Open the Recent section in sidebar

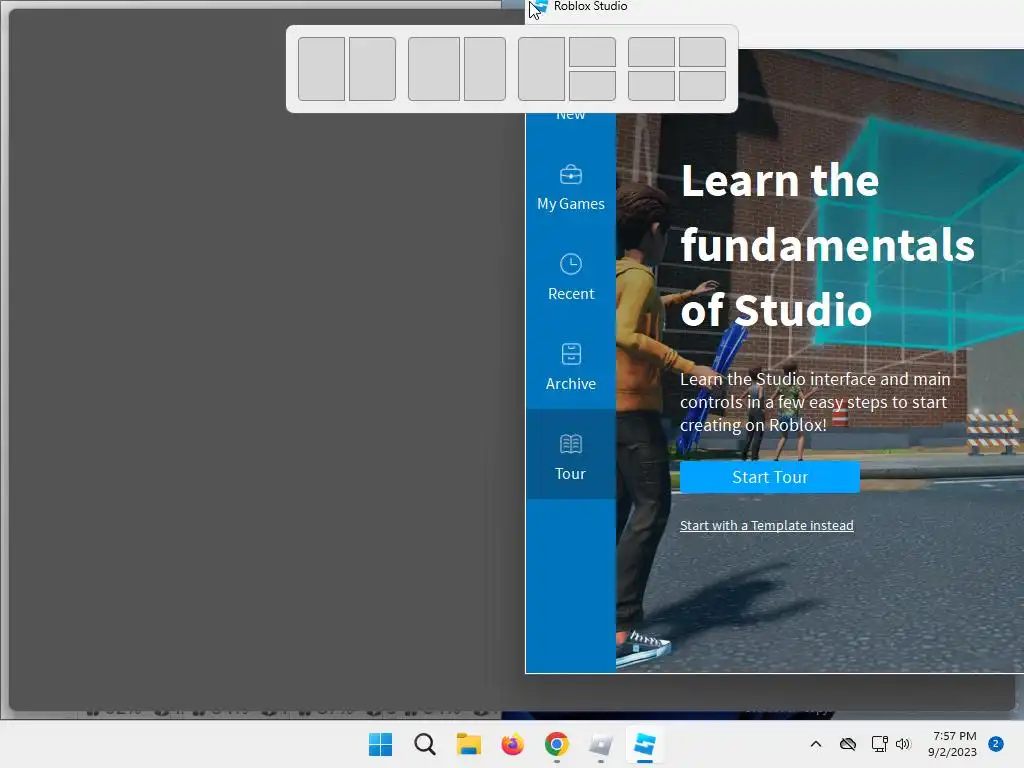571,278
